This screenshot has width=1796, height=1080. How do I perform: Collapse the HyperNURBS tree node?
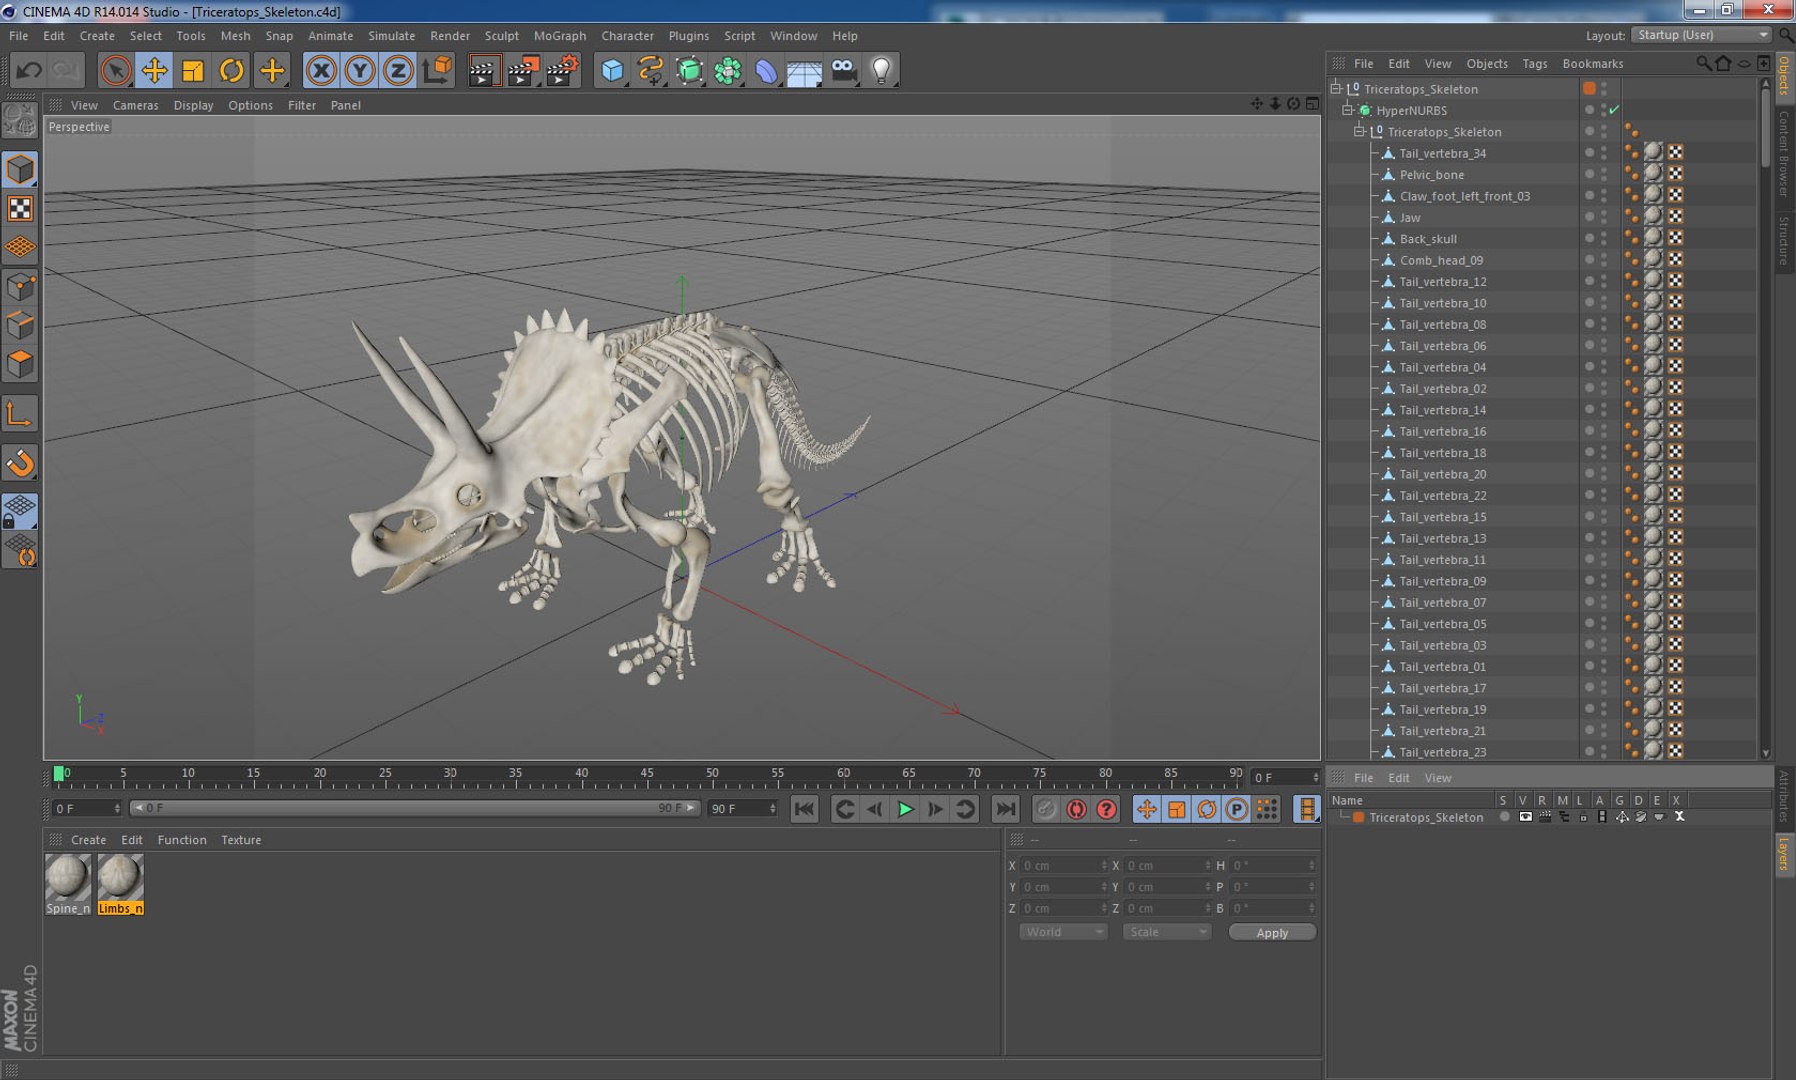pos(1348,110)
